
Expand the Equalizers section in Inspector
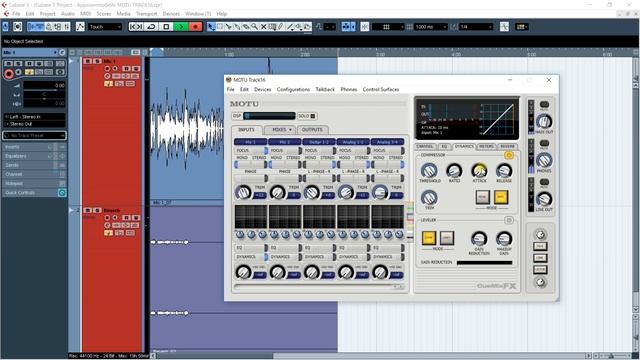pyautogui.click(x=34, y=156)
